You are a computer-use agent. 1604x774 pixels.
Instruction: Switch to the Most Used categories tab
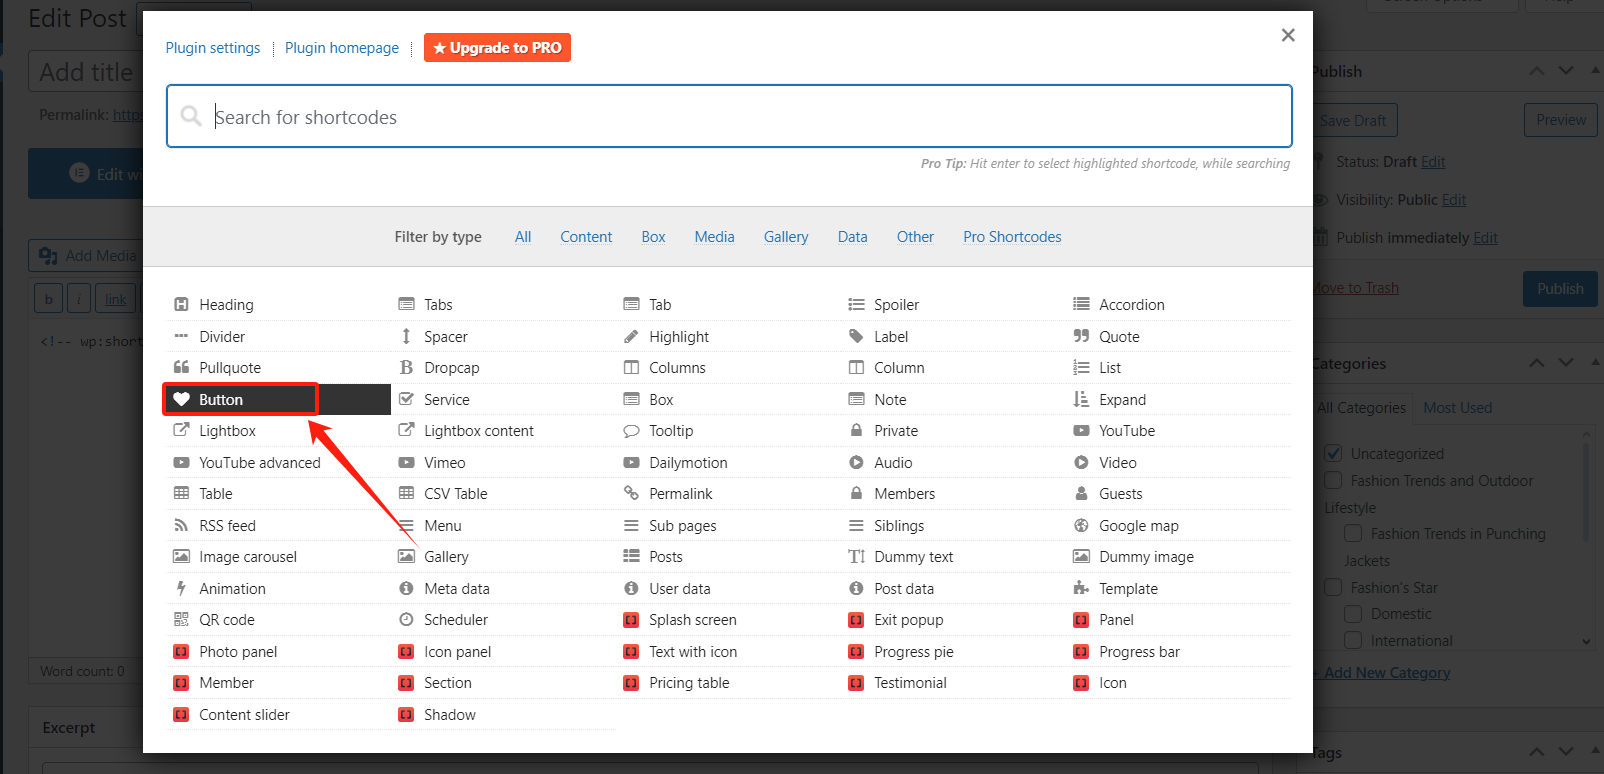coord(1457,408)
